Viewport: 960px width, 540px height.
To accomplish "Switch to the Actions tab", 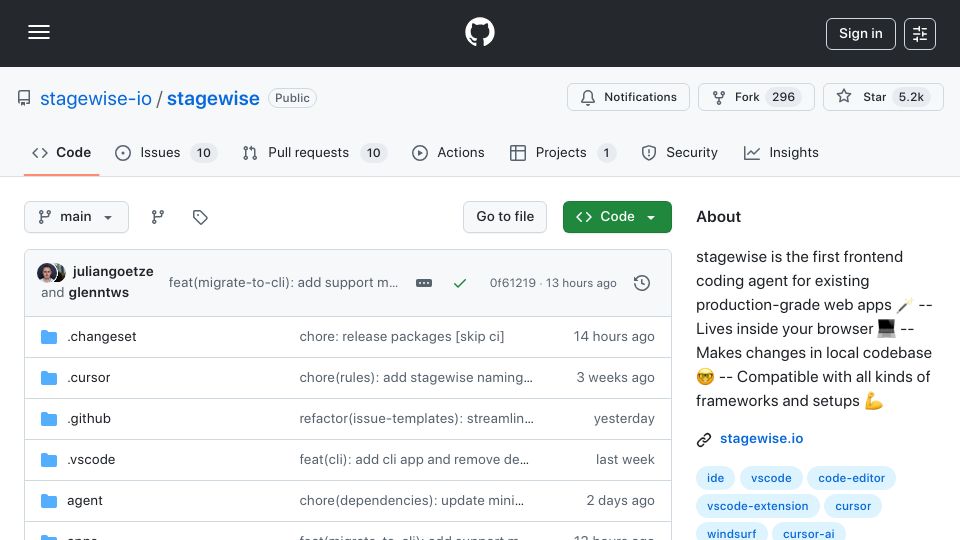I will pos(448,152).
